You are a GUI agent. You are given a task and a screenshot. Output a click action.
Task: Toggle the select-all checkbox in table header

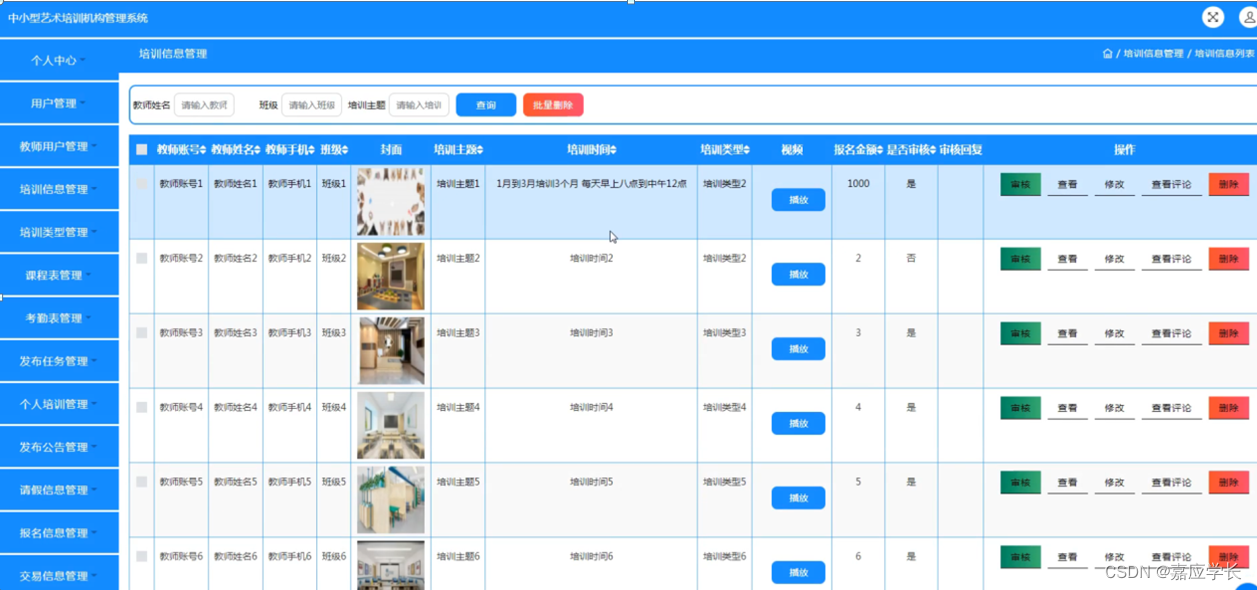point(142,150)
